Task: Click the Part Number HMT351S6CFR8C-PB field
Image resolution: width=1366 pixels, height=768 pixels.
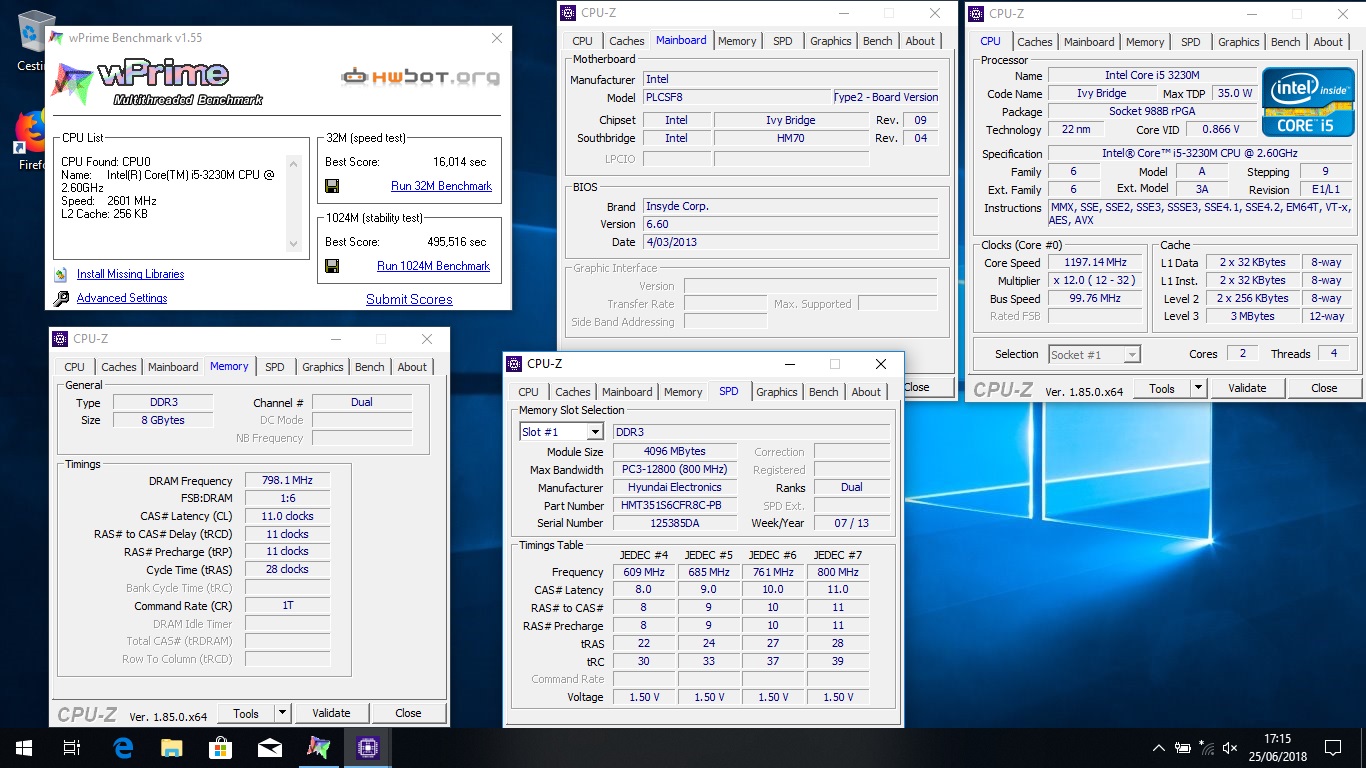Action: [674, 506]
